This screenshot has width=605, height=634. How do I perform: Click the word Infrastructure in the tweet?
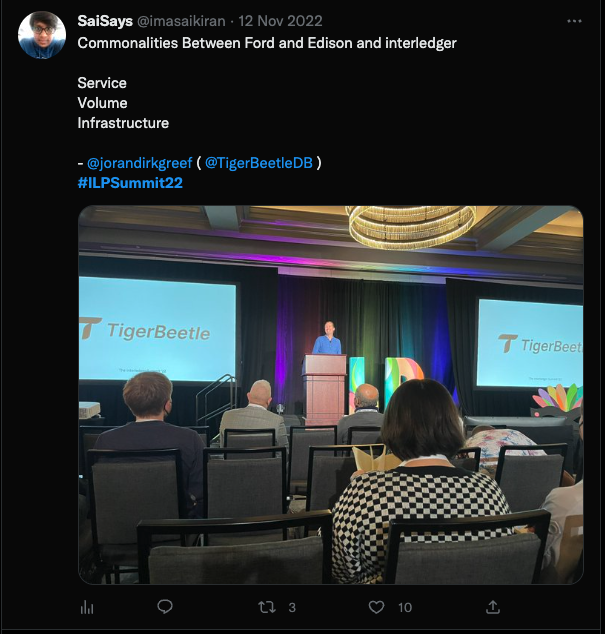[x=123, y=123]
